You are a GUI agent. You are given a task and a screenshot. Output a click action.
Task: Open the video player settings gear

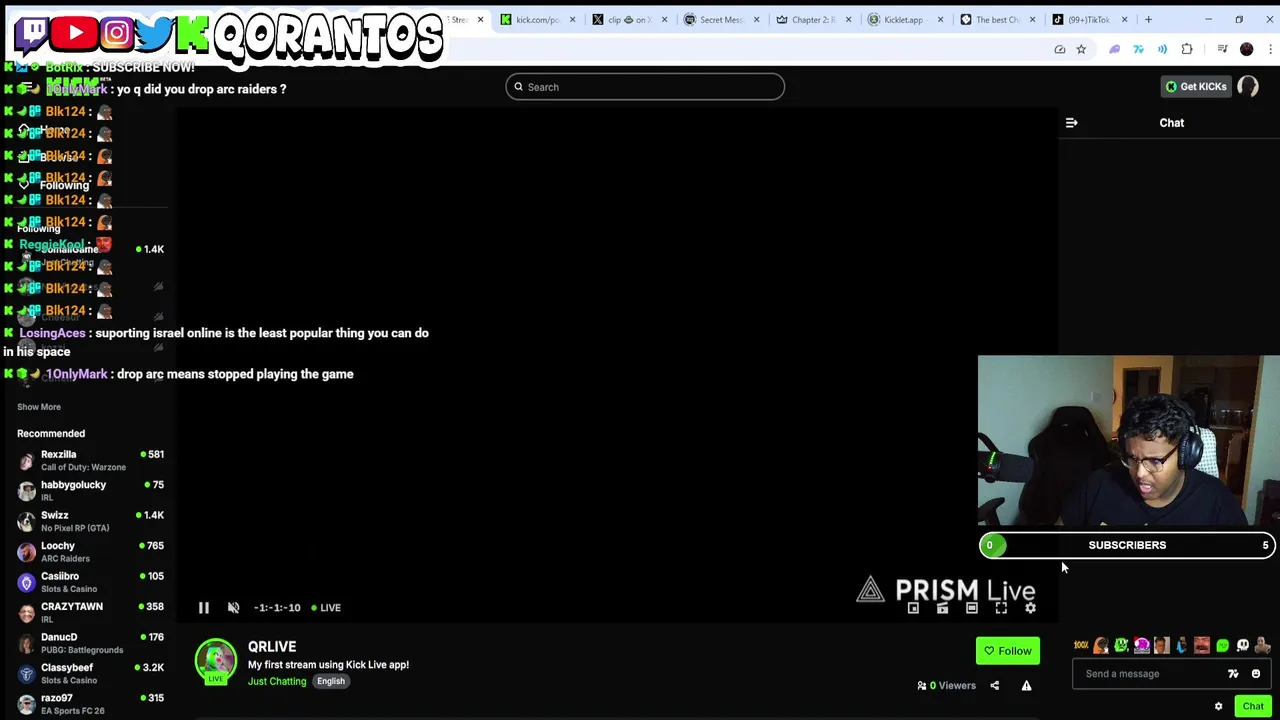coord(1030,607)
